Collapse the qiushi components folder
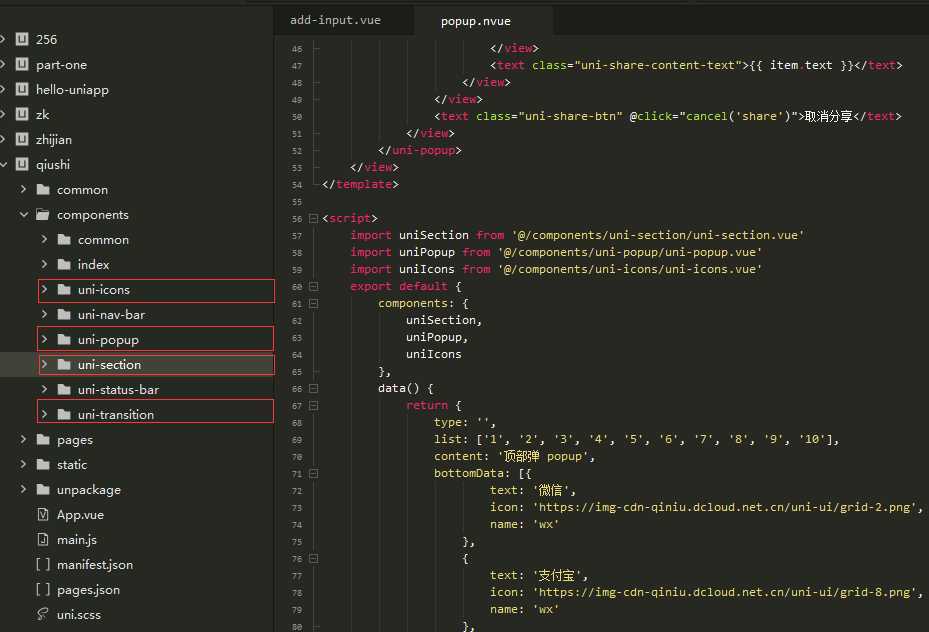The width and height of the screenshot is (929, 632). (24, 214)
